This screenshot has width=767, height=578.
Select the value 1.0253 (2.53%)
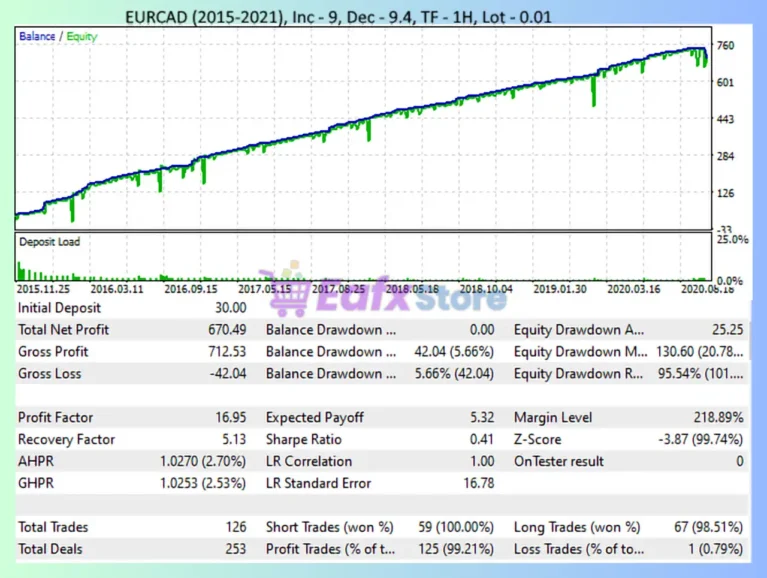203,483
